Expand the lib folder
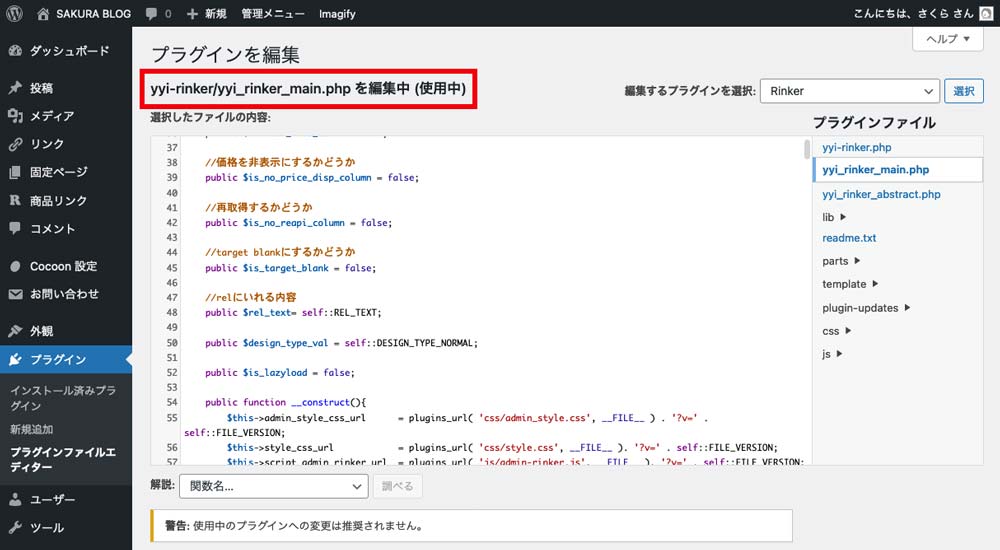Screen dimensions: 1000x550 tap(834, 217)
